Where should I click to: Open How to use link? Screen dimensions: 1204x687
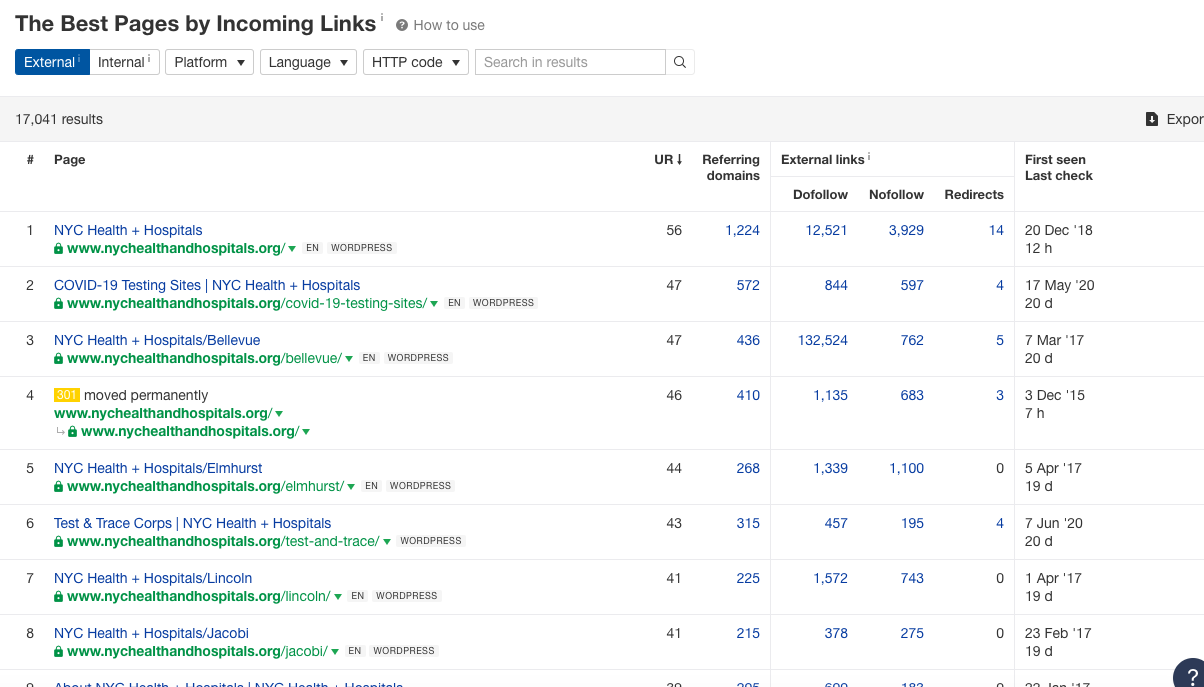449,25
